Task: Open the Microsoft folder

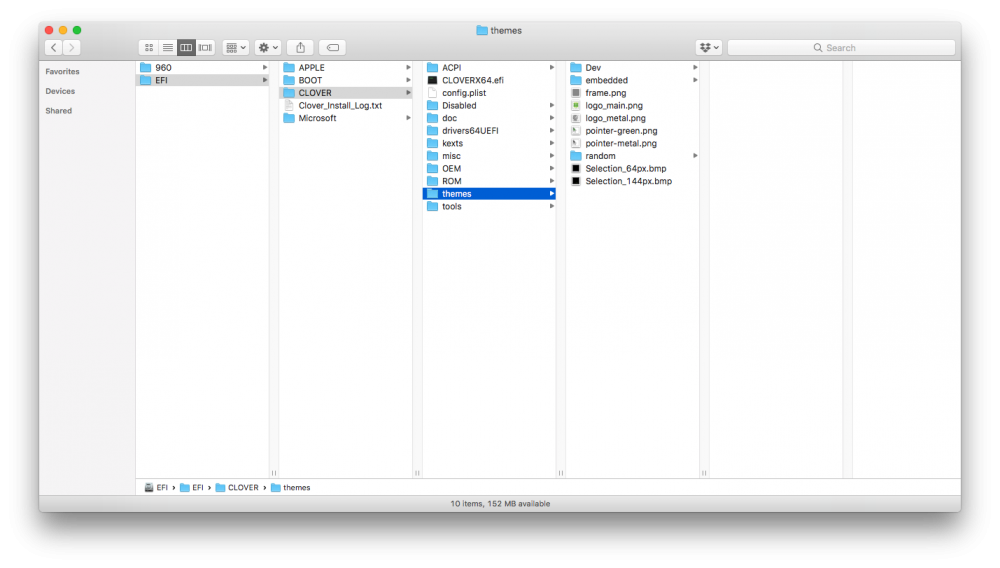Action: click(x=346, y=118)
